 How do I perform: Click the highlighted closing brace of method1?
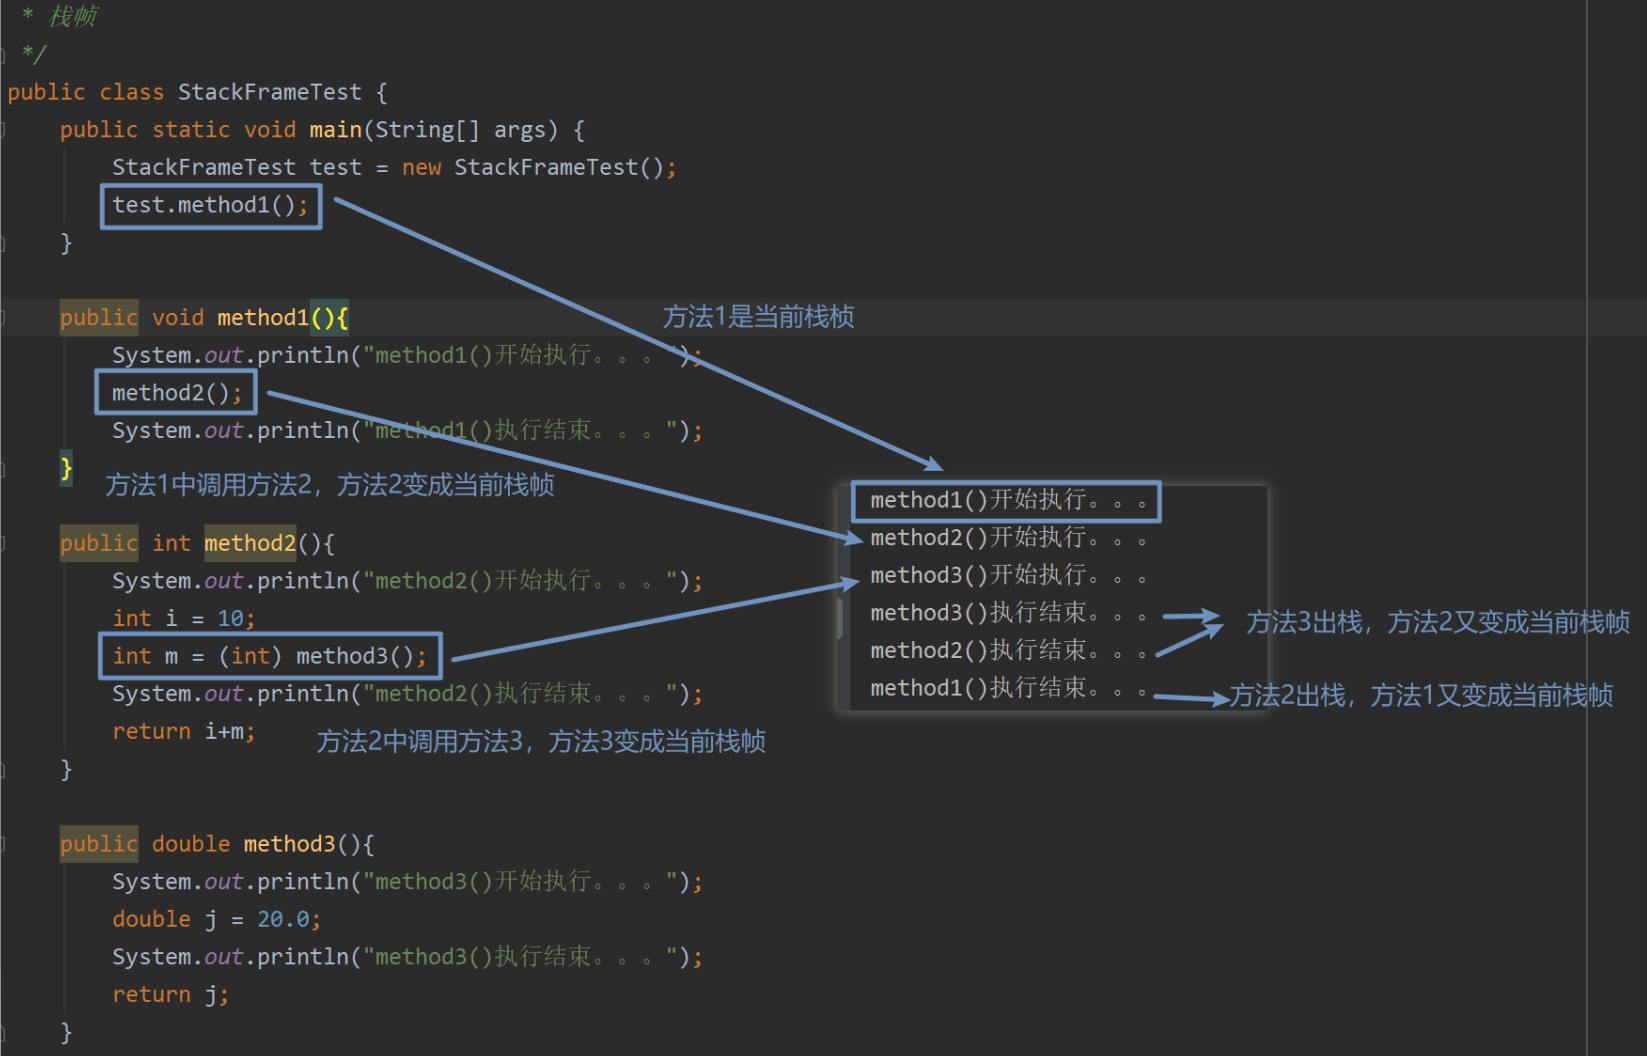66,467
